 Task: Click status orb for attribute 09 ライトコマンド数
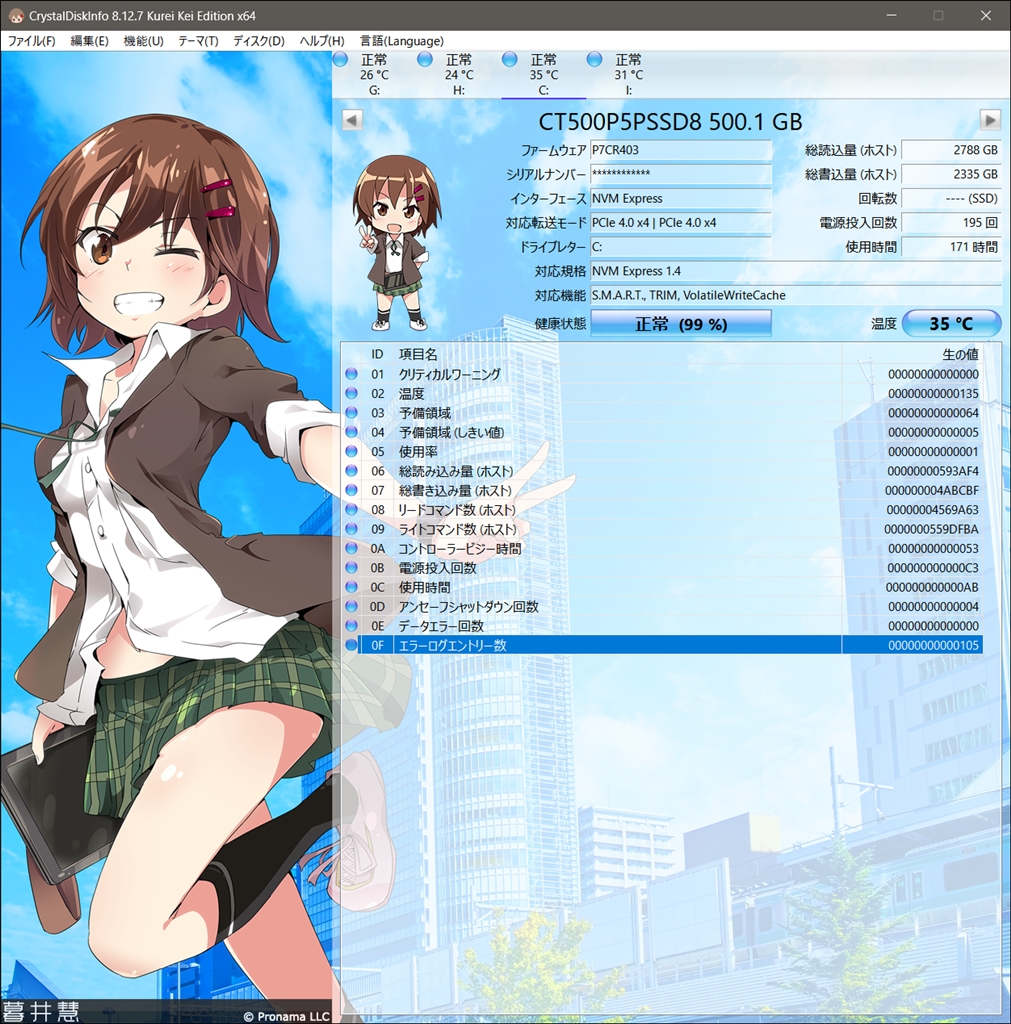point(351,528)
